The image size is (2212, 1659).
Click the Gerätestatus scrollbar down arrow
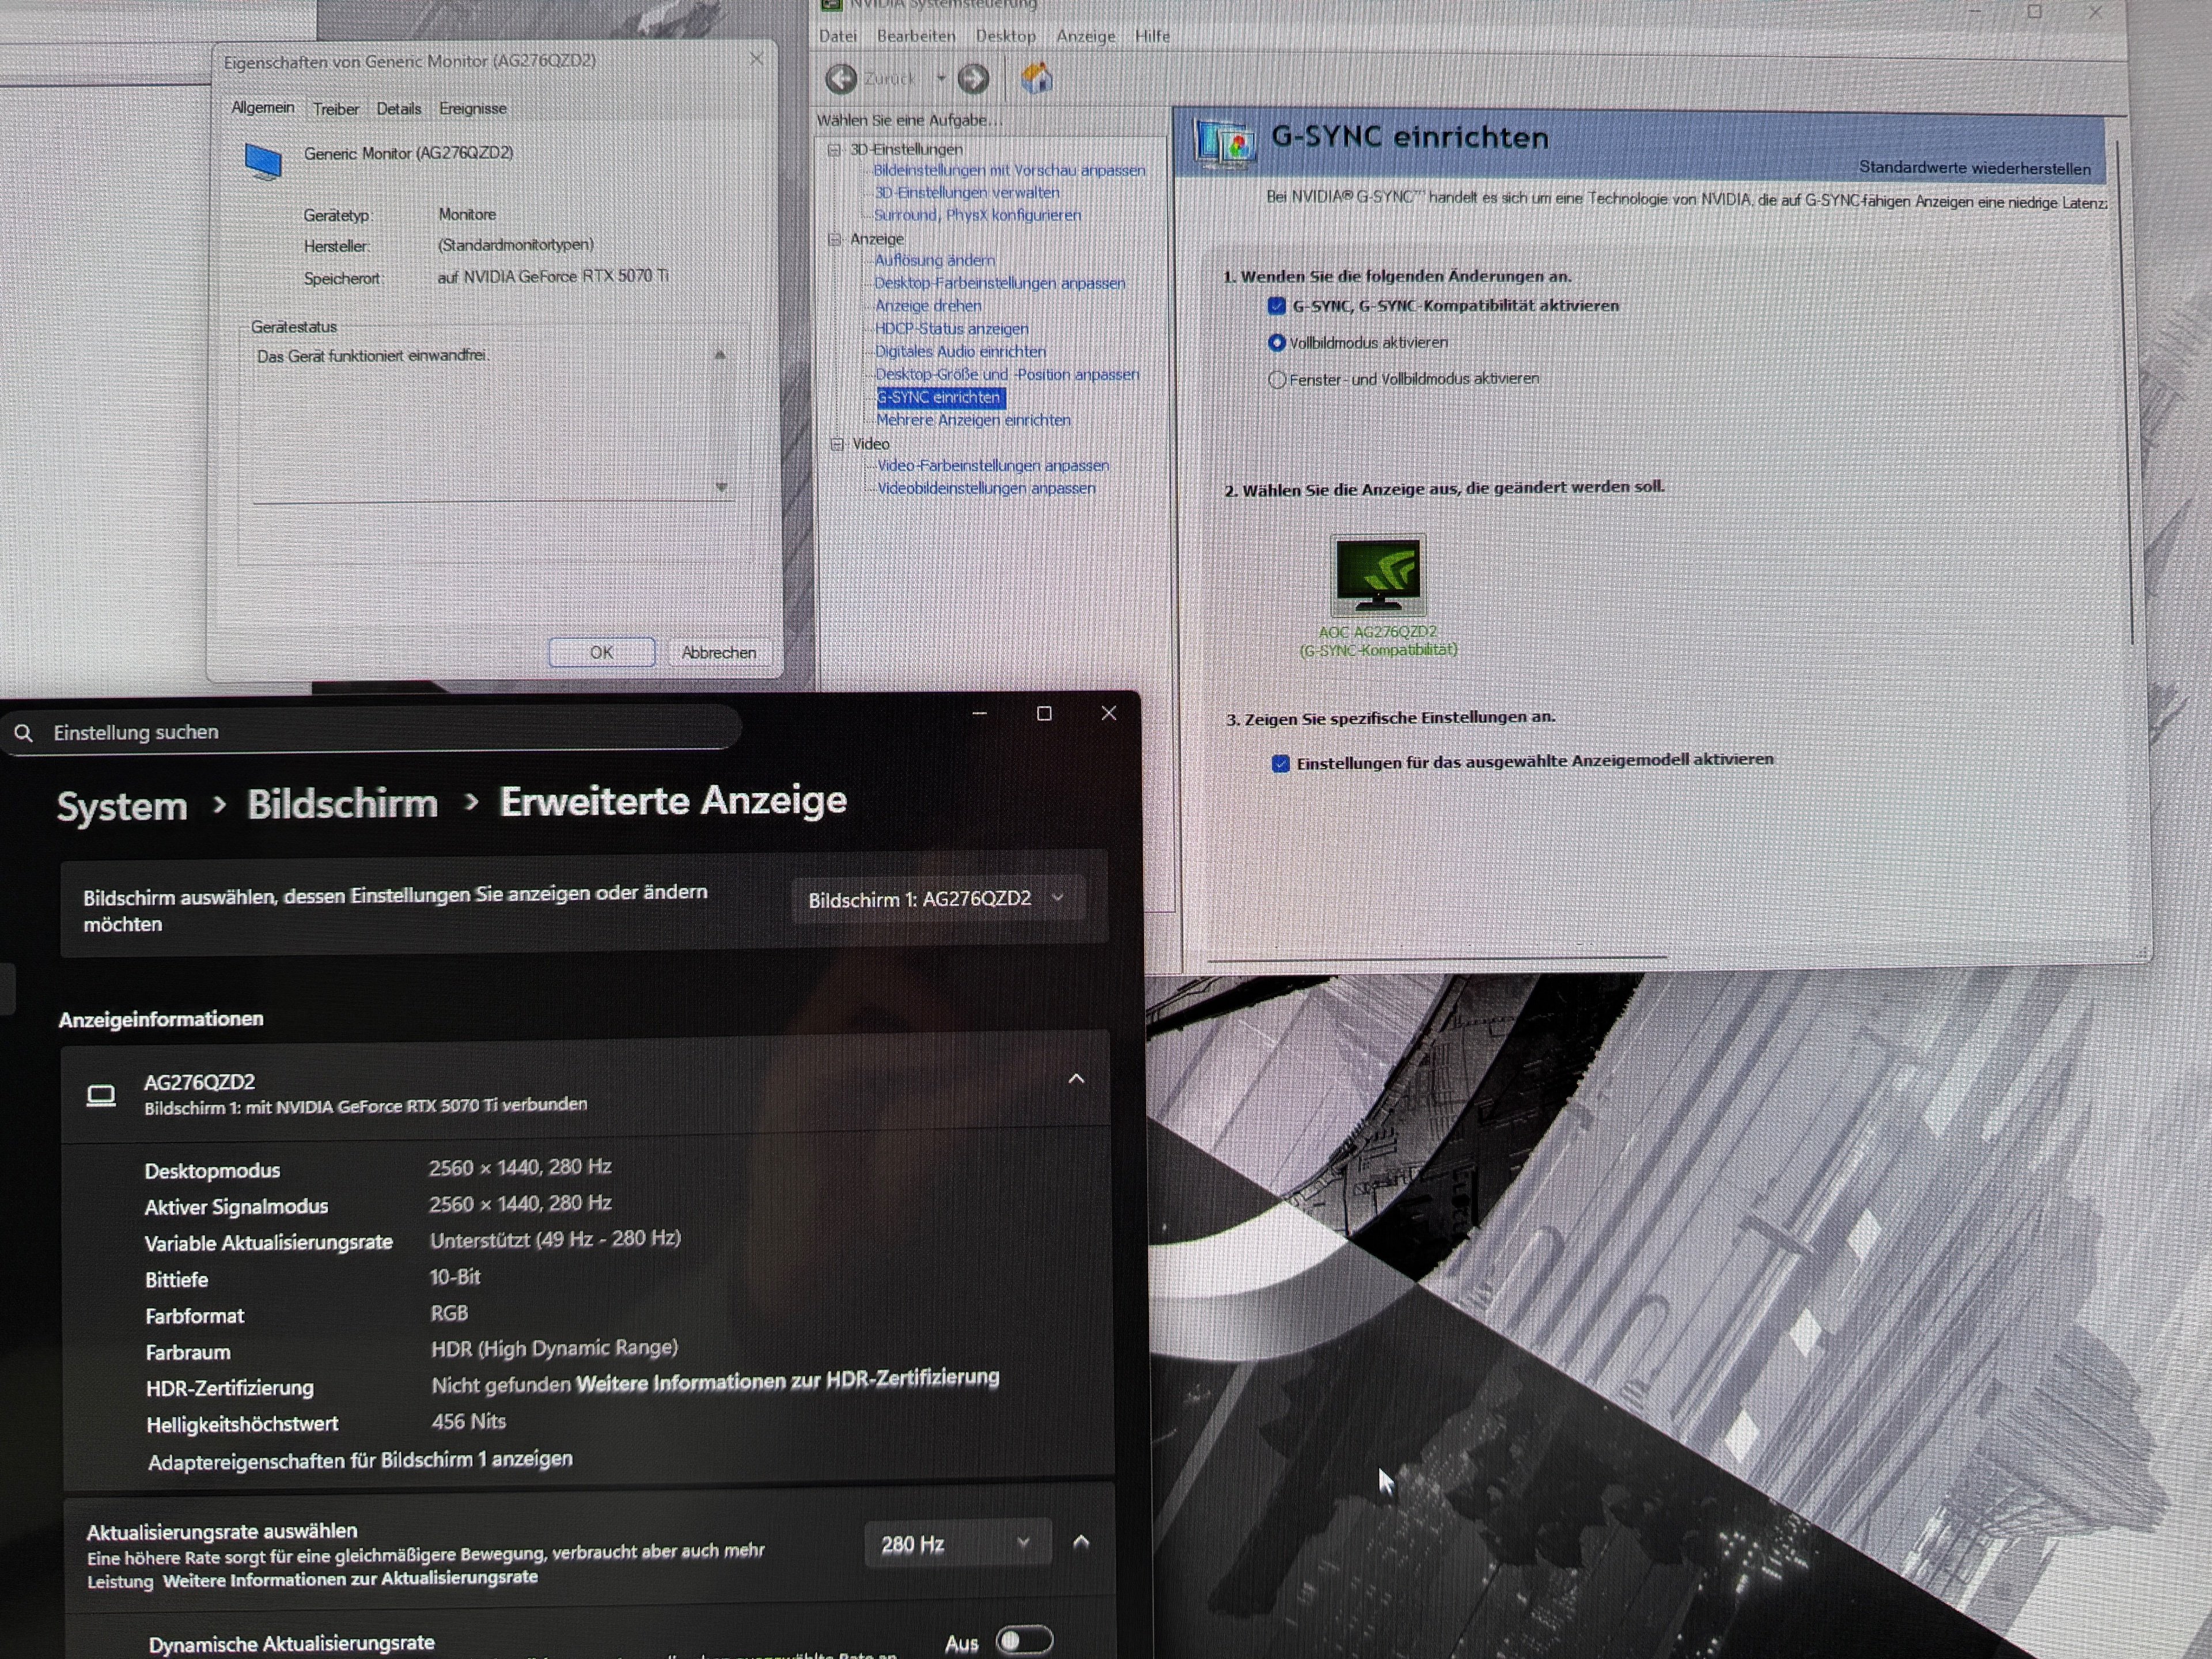(x=721, y=487)
